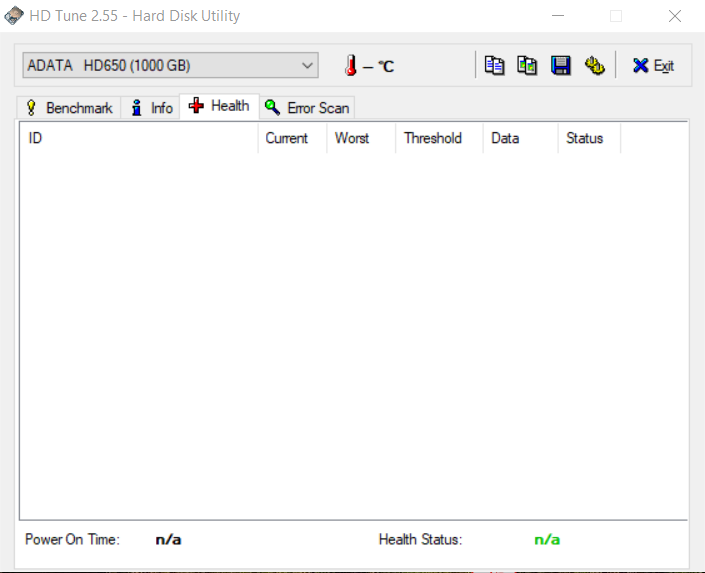Click the copy screenshot to clipboard icon
The image size is (705, 573).
tap(527, 66)
